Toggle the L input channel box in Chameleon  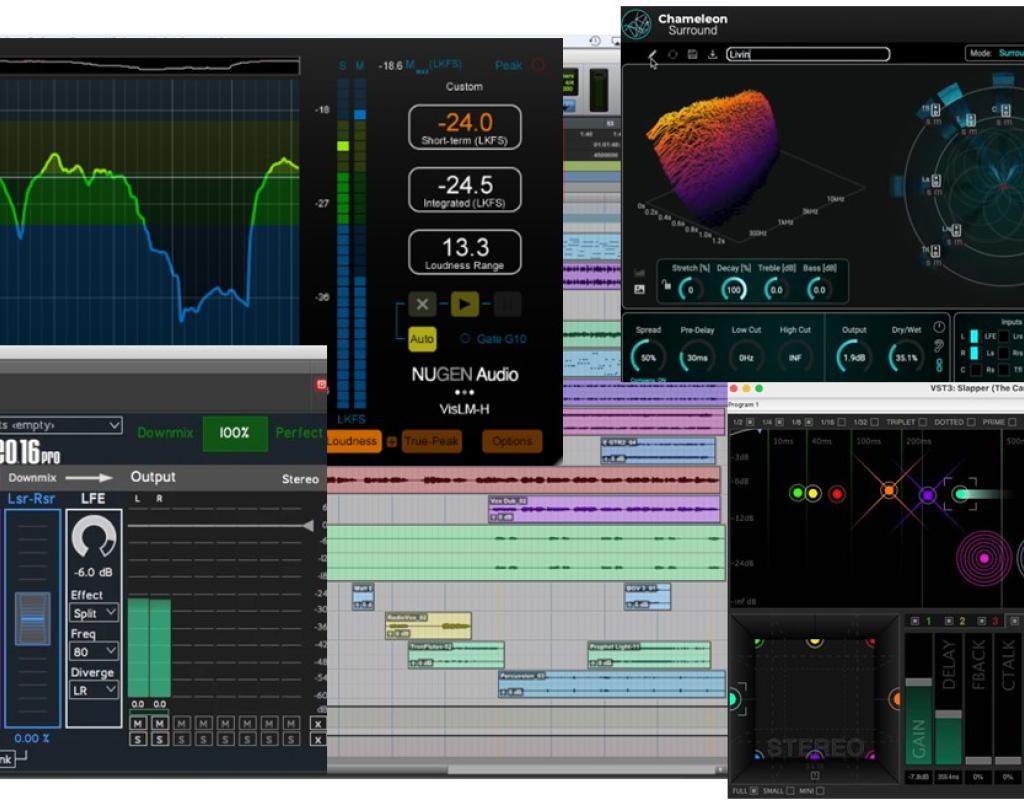coord(974,336)
